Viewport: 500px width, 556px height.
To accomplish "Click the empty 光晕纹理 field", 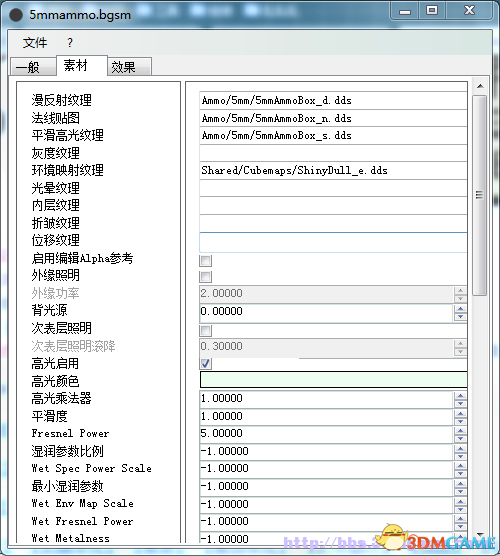I will click(333, 188).
